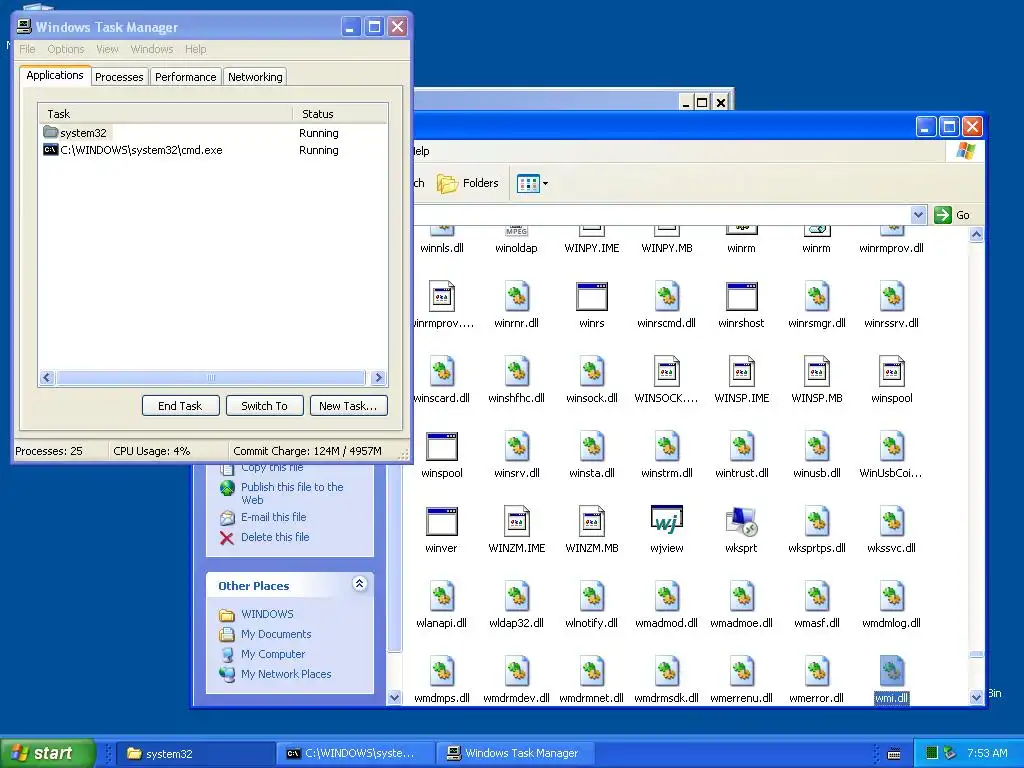The height and width of the screenshot is (768, 1024).
Task: Open the winrnr.dll file icon
Action: tap(517, 296)
